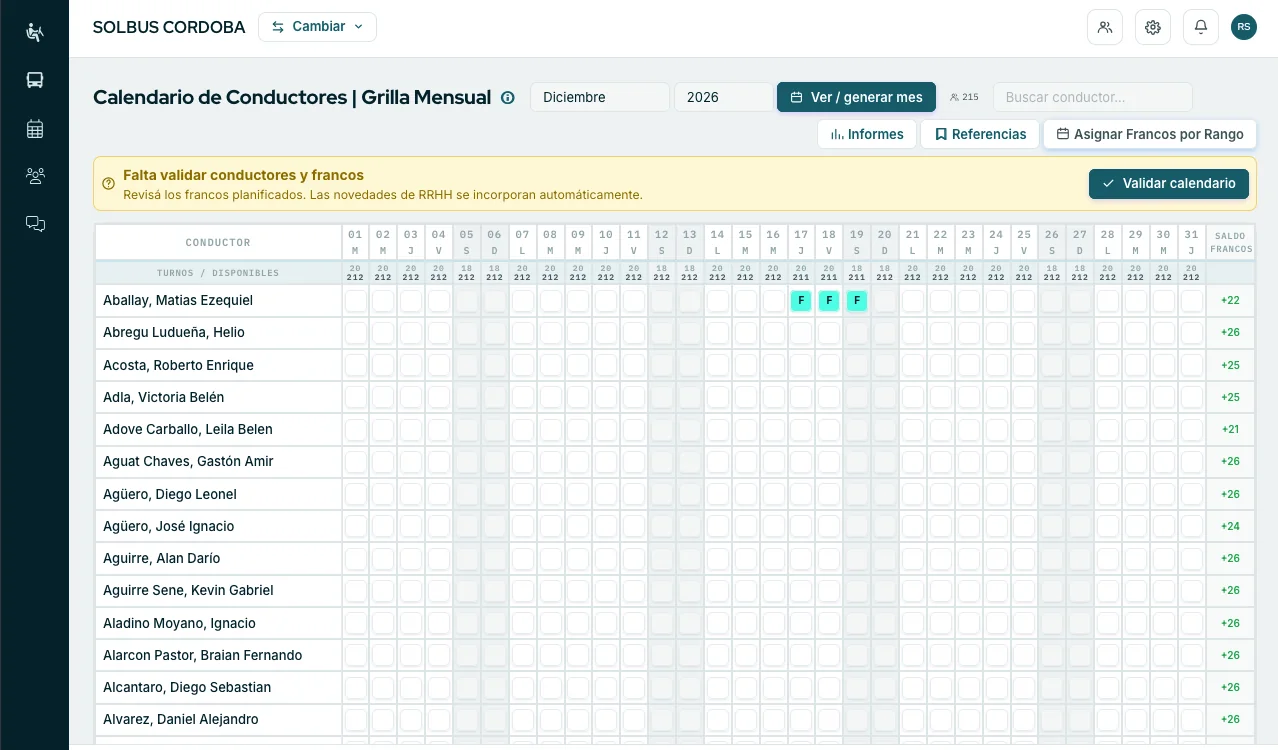Open the Diciembre month selector

(600, 97)
